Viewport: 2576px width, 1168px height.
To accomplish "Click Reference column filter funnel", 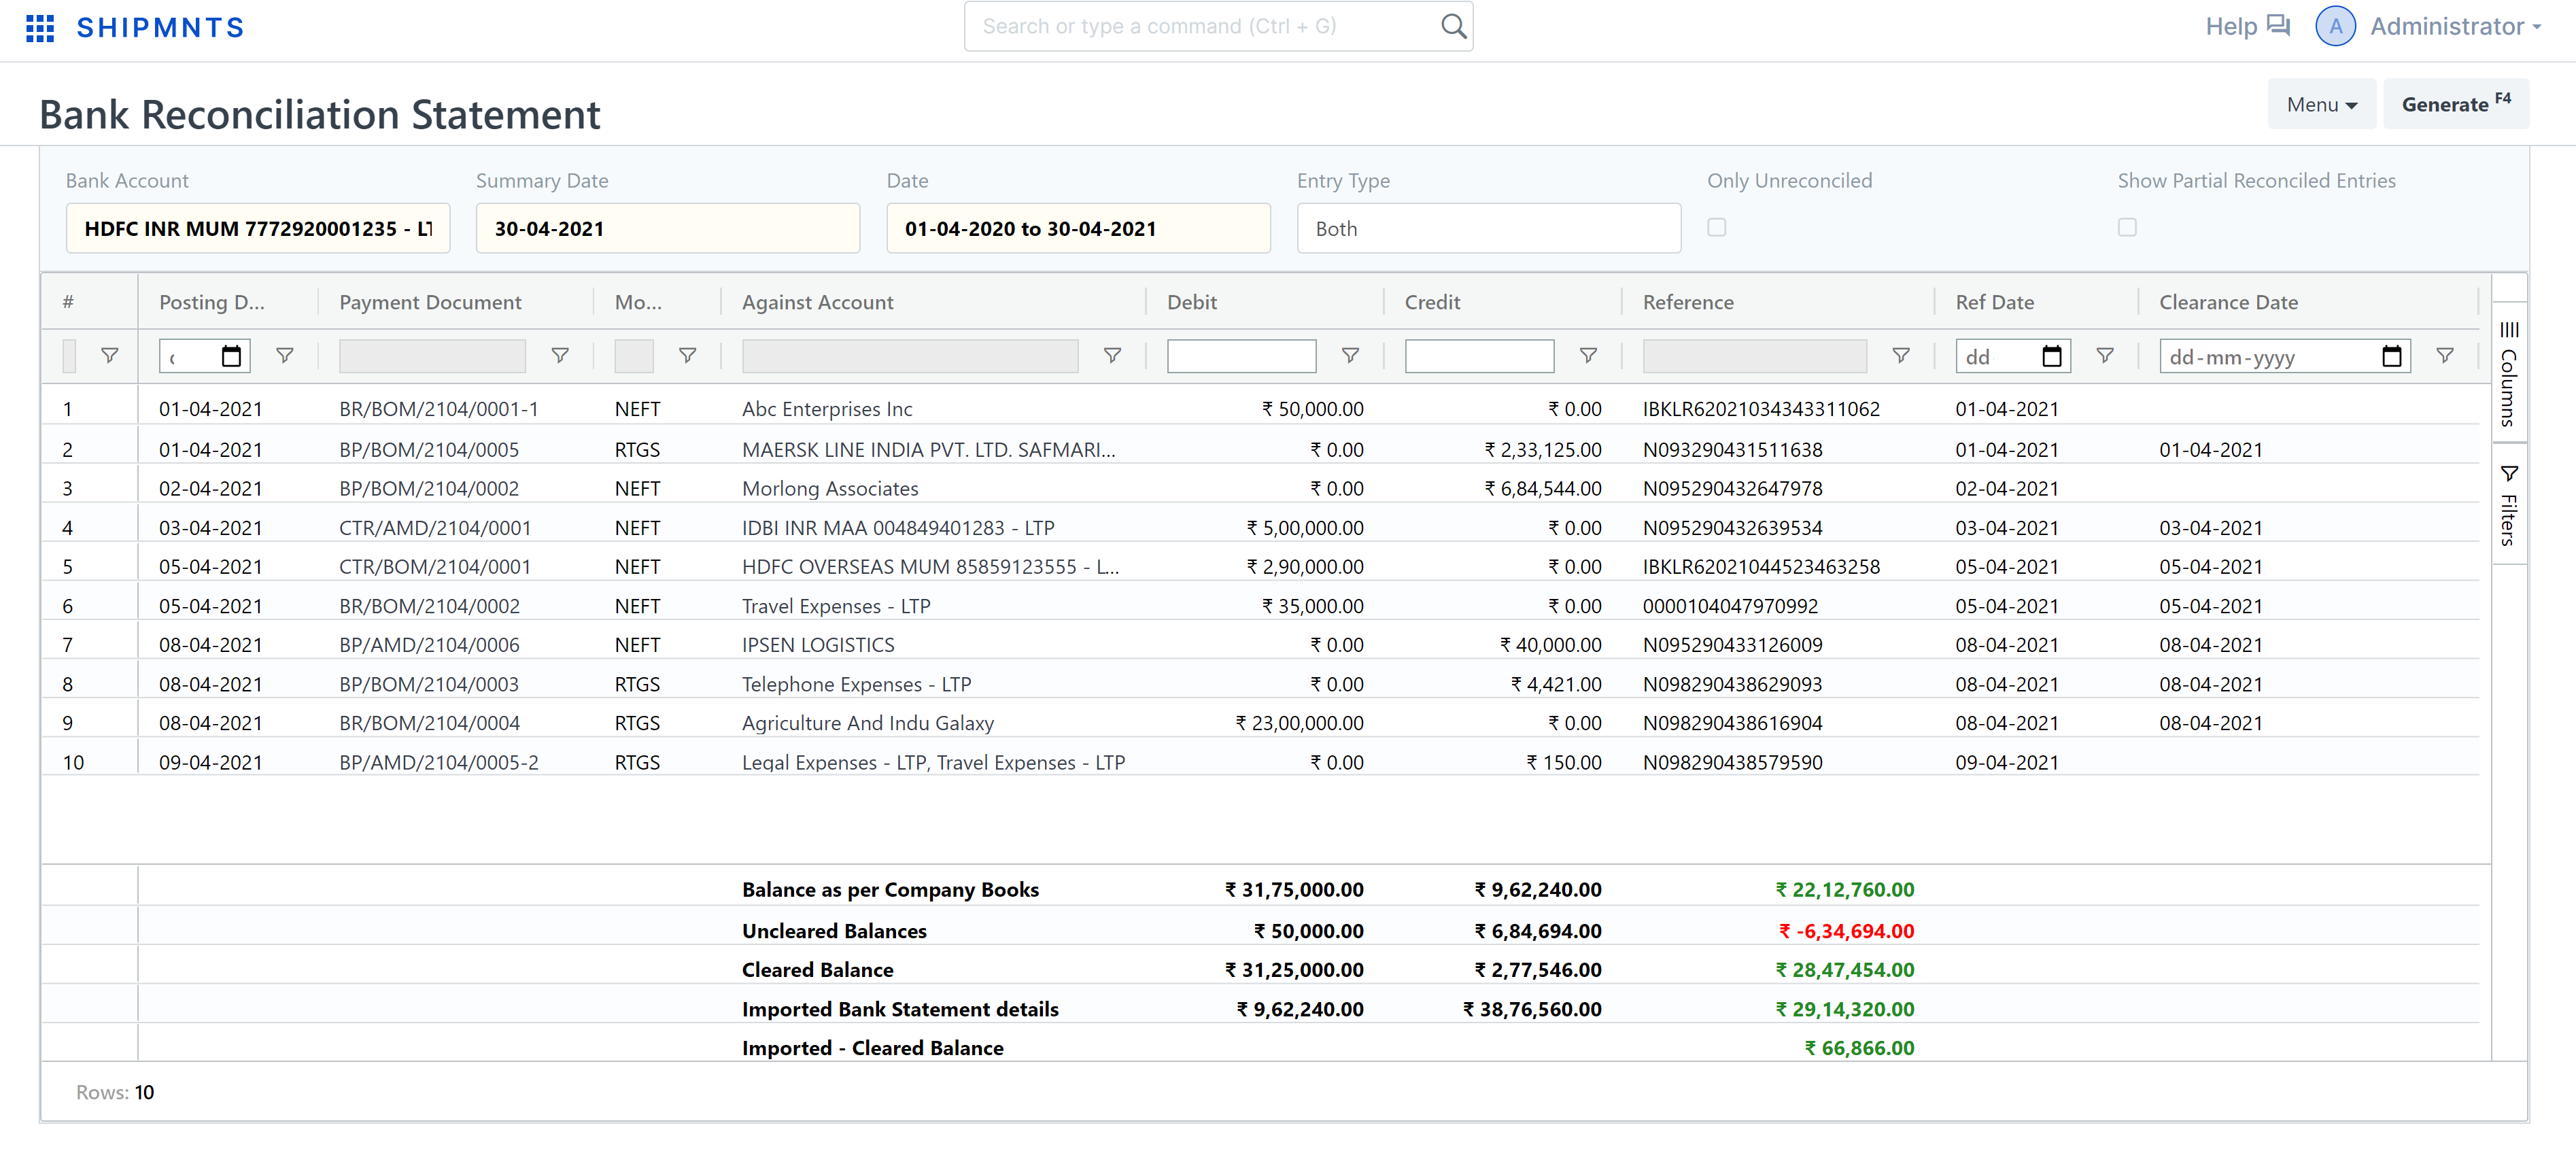I will tap(1900, 356).
